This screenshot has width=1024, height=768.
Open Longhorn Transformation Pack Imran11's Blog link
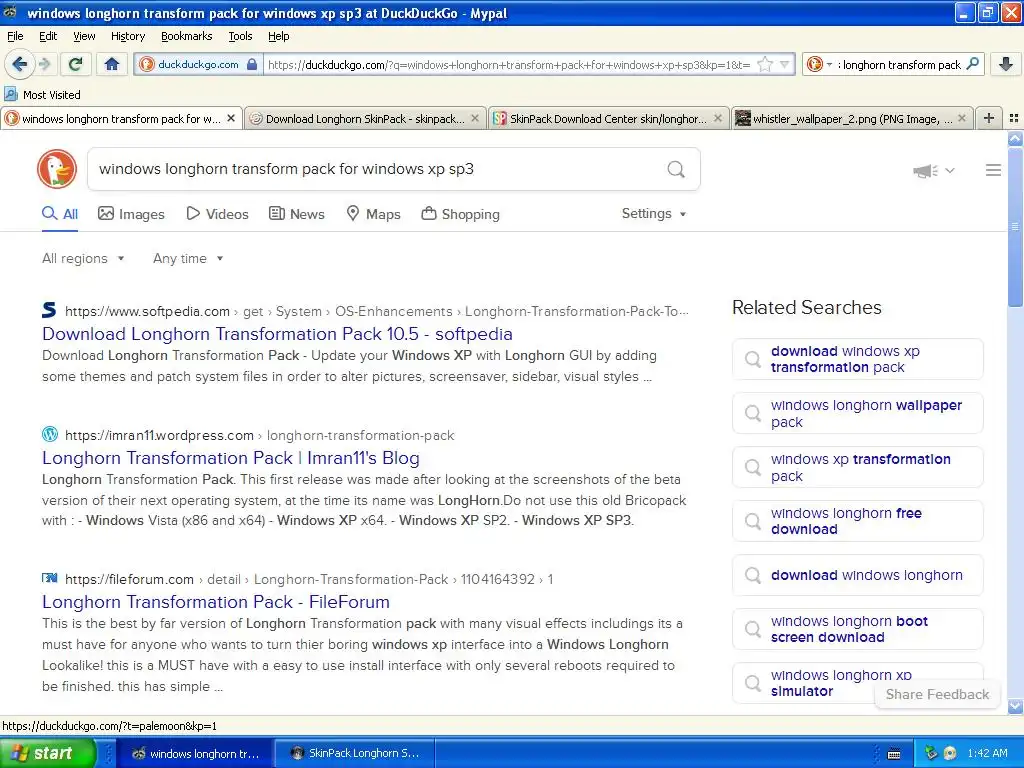click(x=231, y=458)
